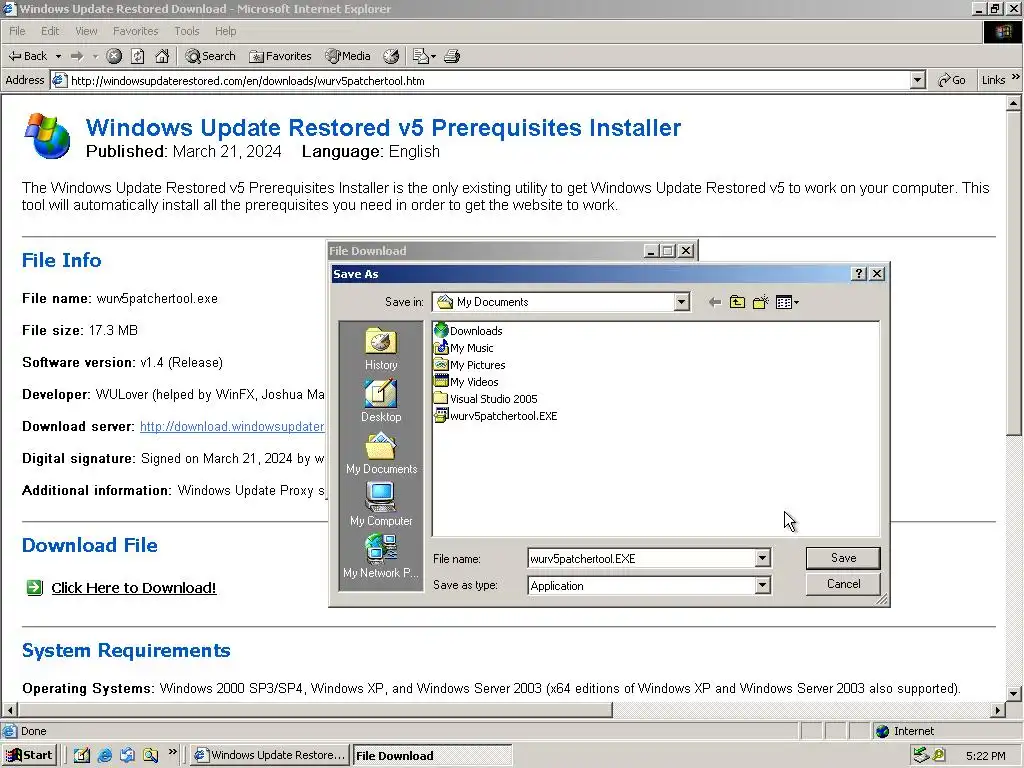Click the Save button

point(843,558)
